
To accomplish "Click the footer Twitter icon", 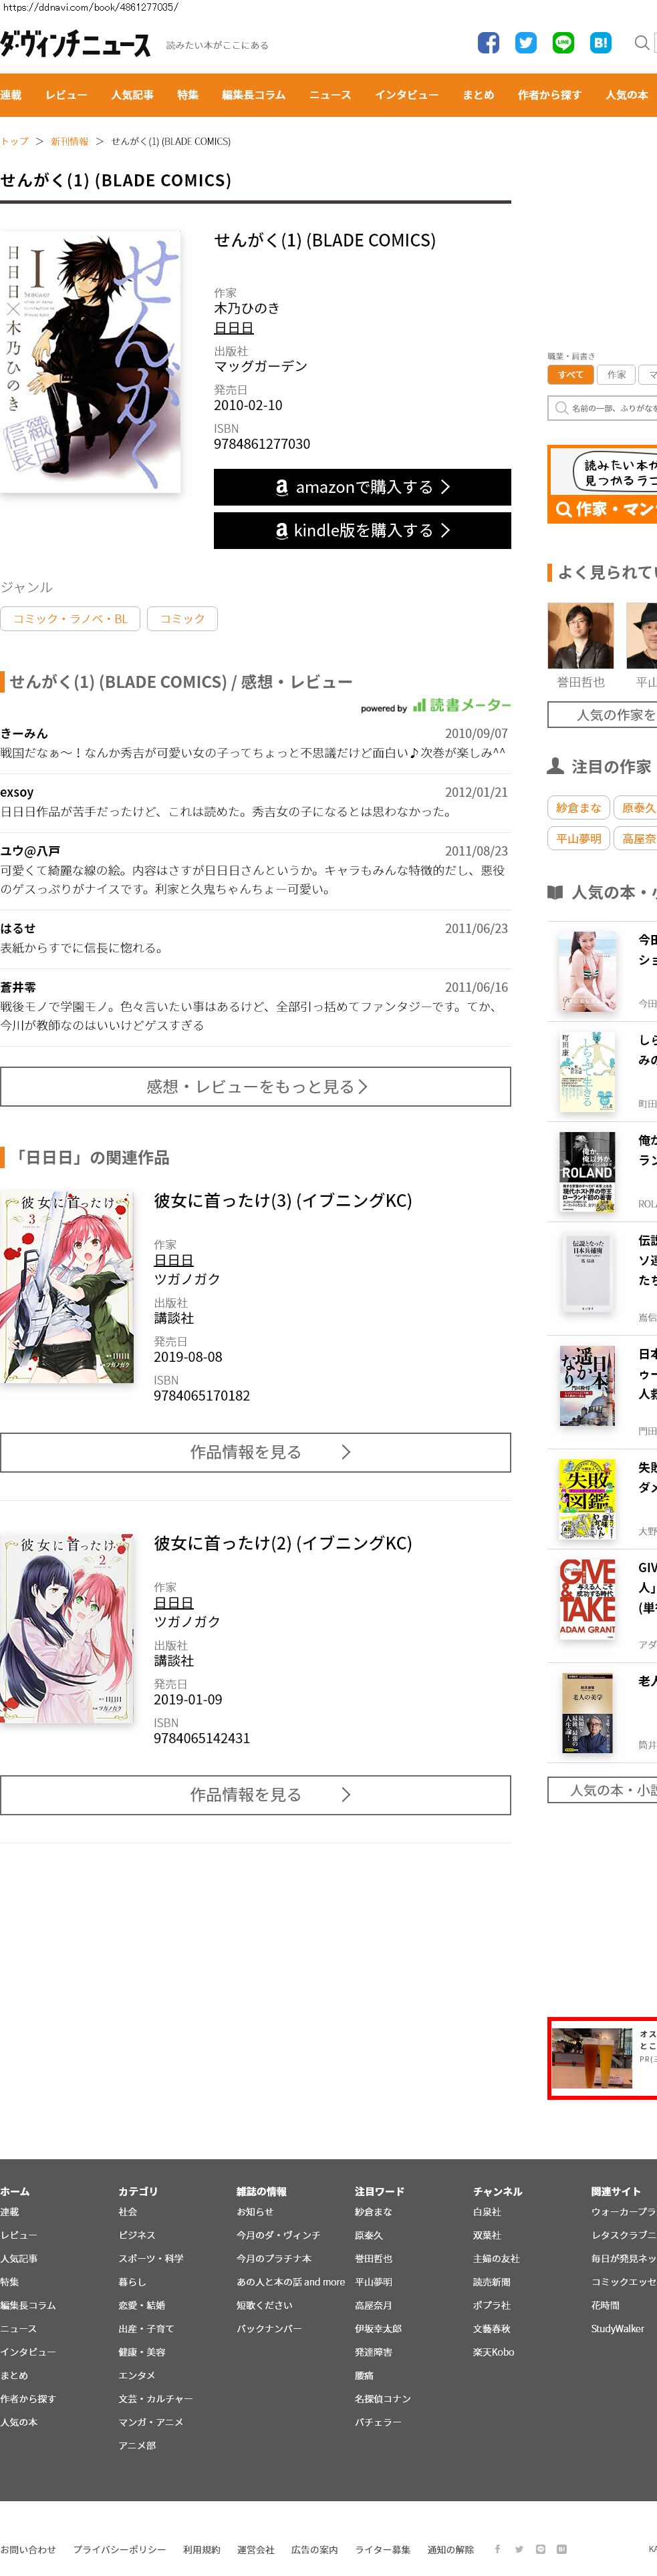I will point(519,2549).
